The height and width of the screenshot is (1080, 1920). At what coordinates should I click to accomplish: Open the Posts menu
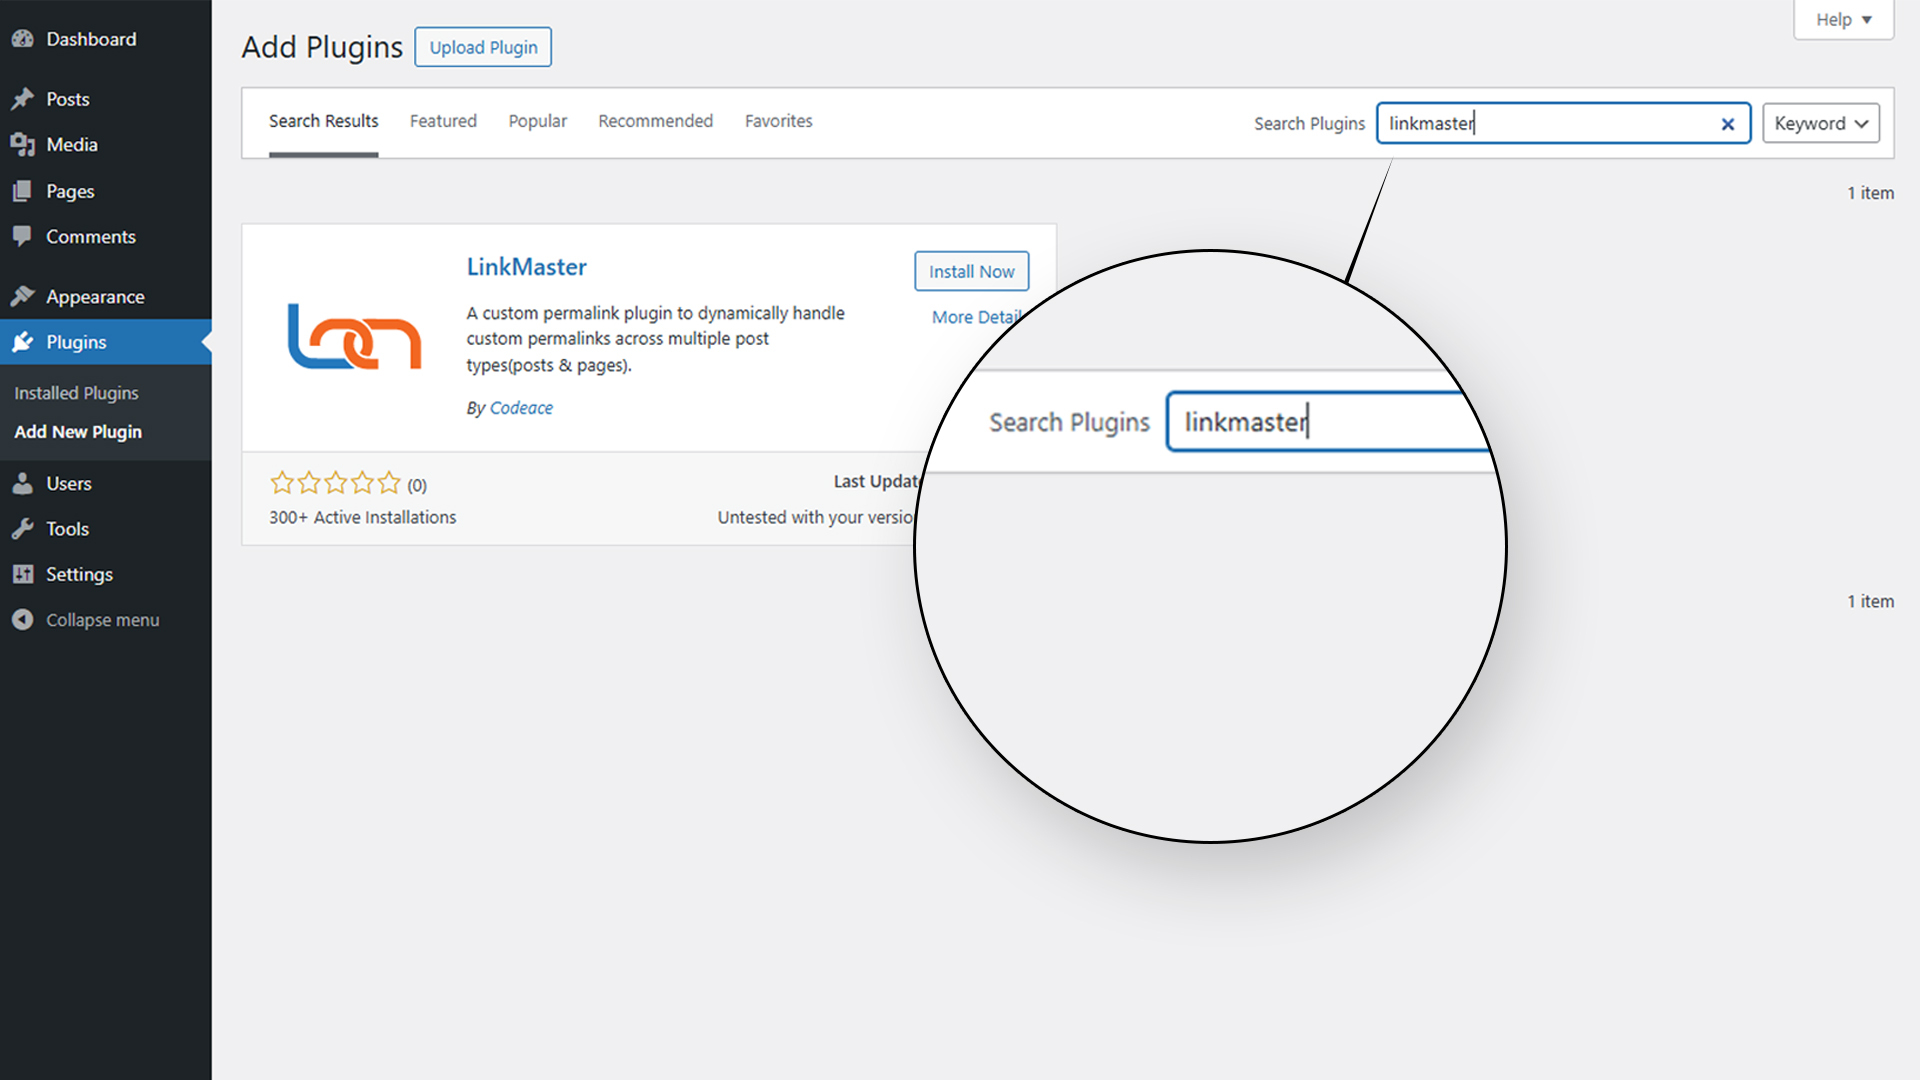(106, 99)
